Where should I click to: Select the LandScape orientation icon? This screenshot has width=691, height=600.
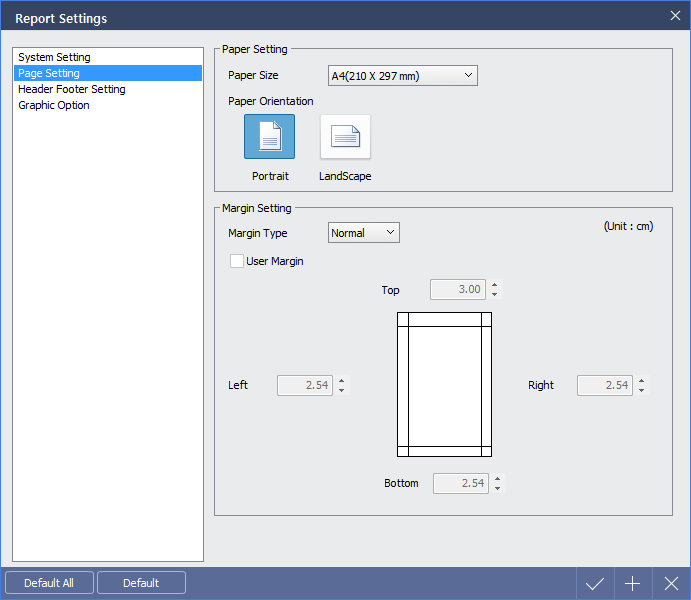pyautogui.click(x=345, y=137)
